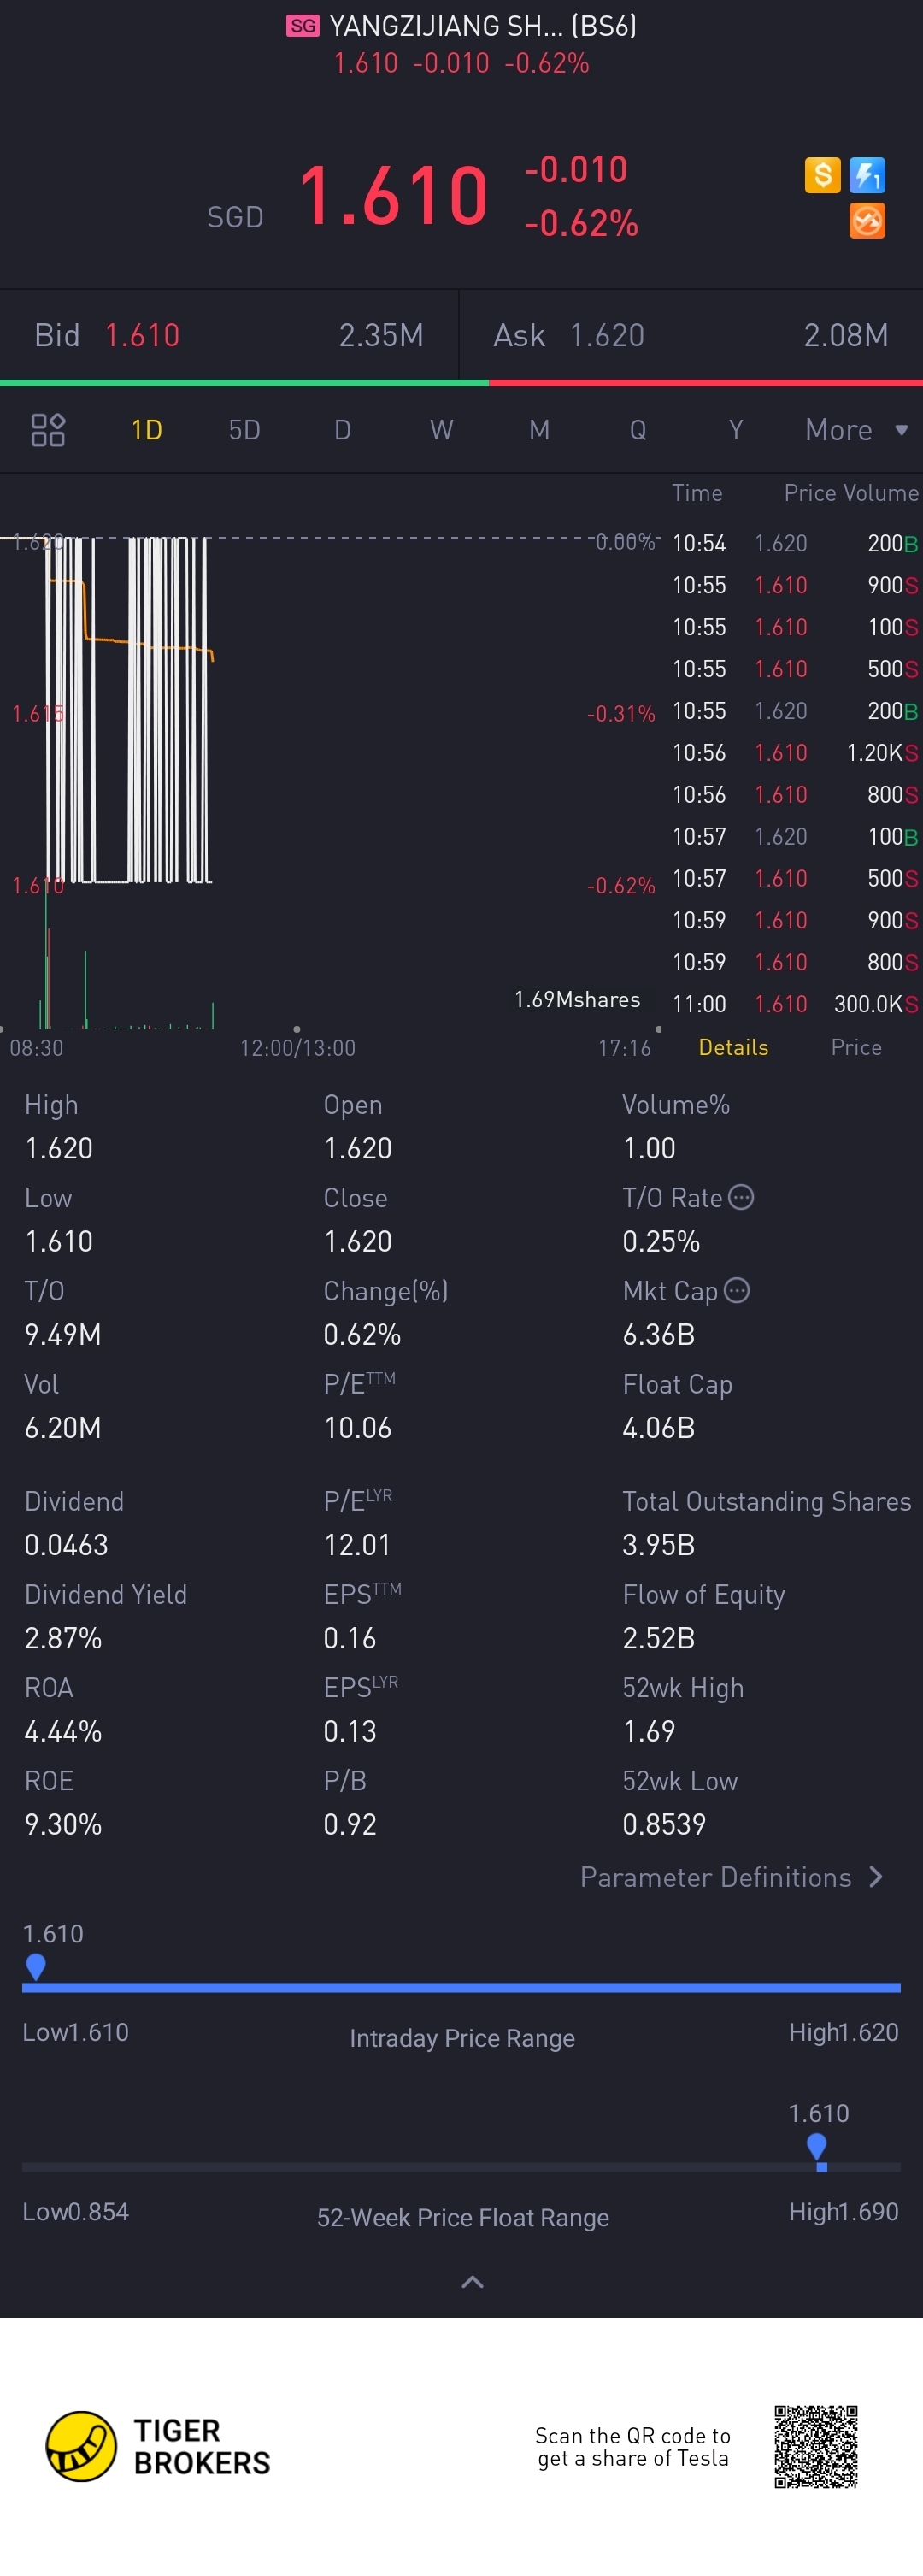Viewport: 923px width, 2576px height.
Task: Open Parameter Definitions link
Action: [x=715, y=1877]
